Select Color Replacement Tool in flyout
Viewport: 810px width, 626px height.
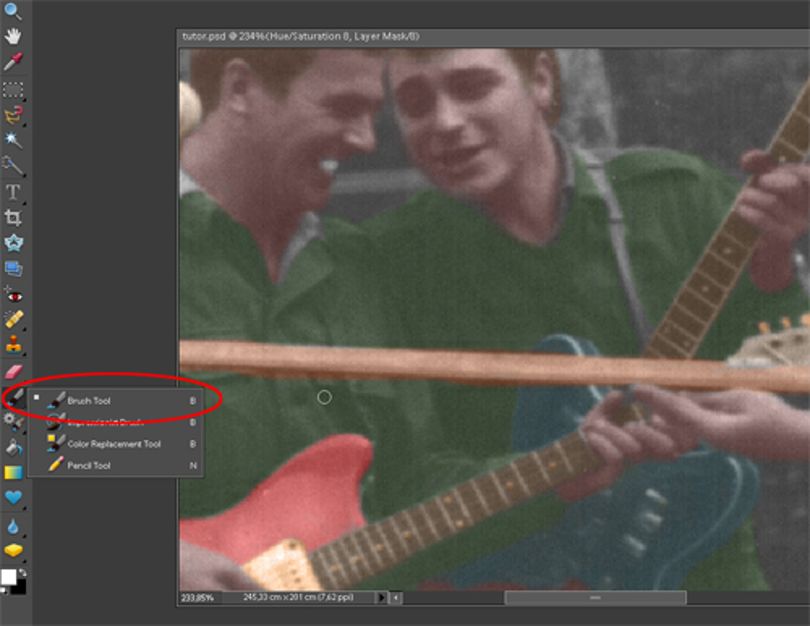click(115, 444)
